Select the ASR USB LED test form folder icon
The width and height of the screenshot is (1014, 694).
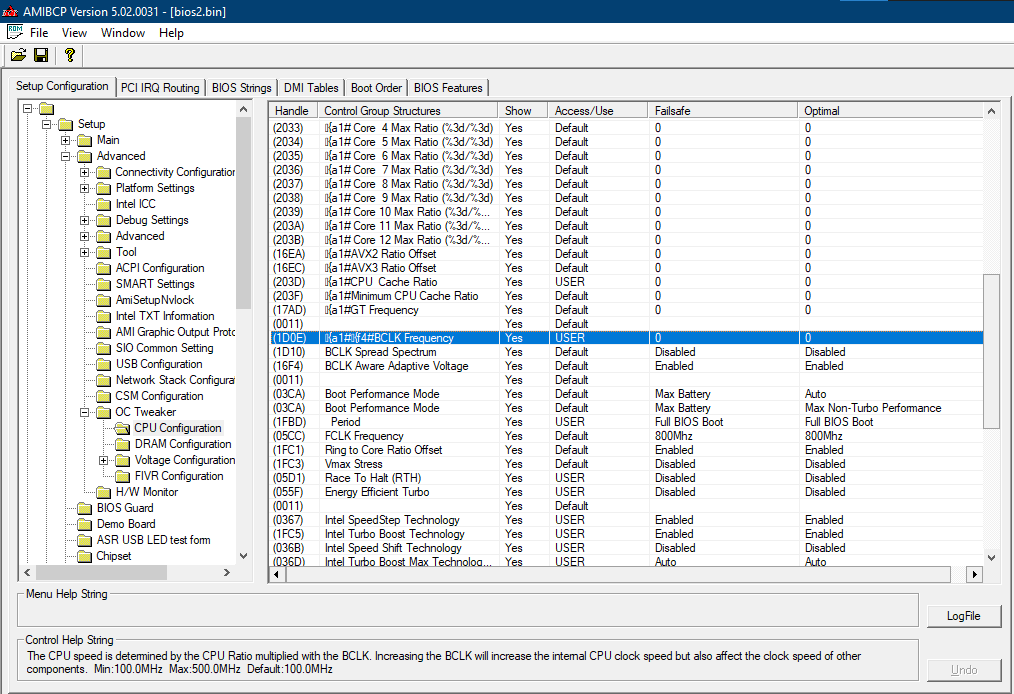point(85,540)
